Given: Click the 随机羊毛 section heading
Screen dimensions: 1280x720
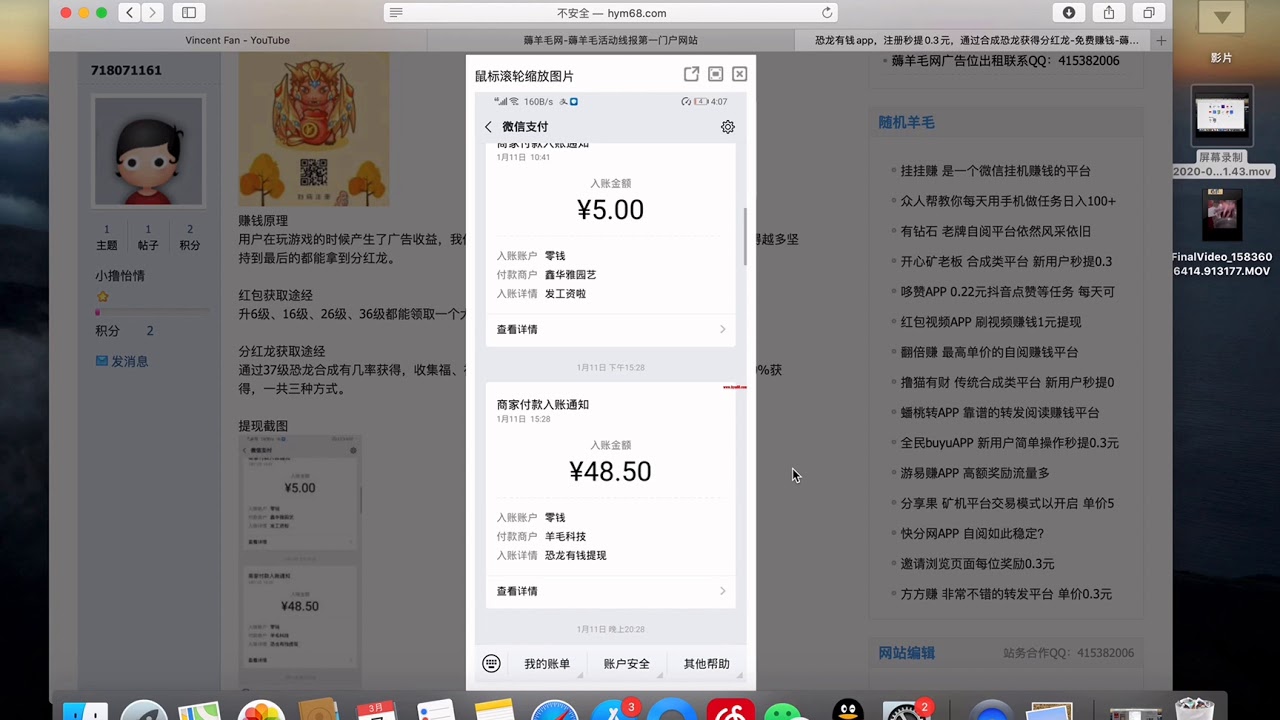Looking at the screenshot, I should pos(906,122).
